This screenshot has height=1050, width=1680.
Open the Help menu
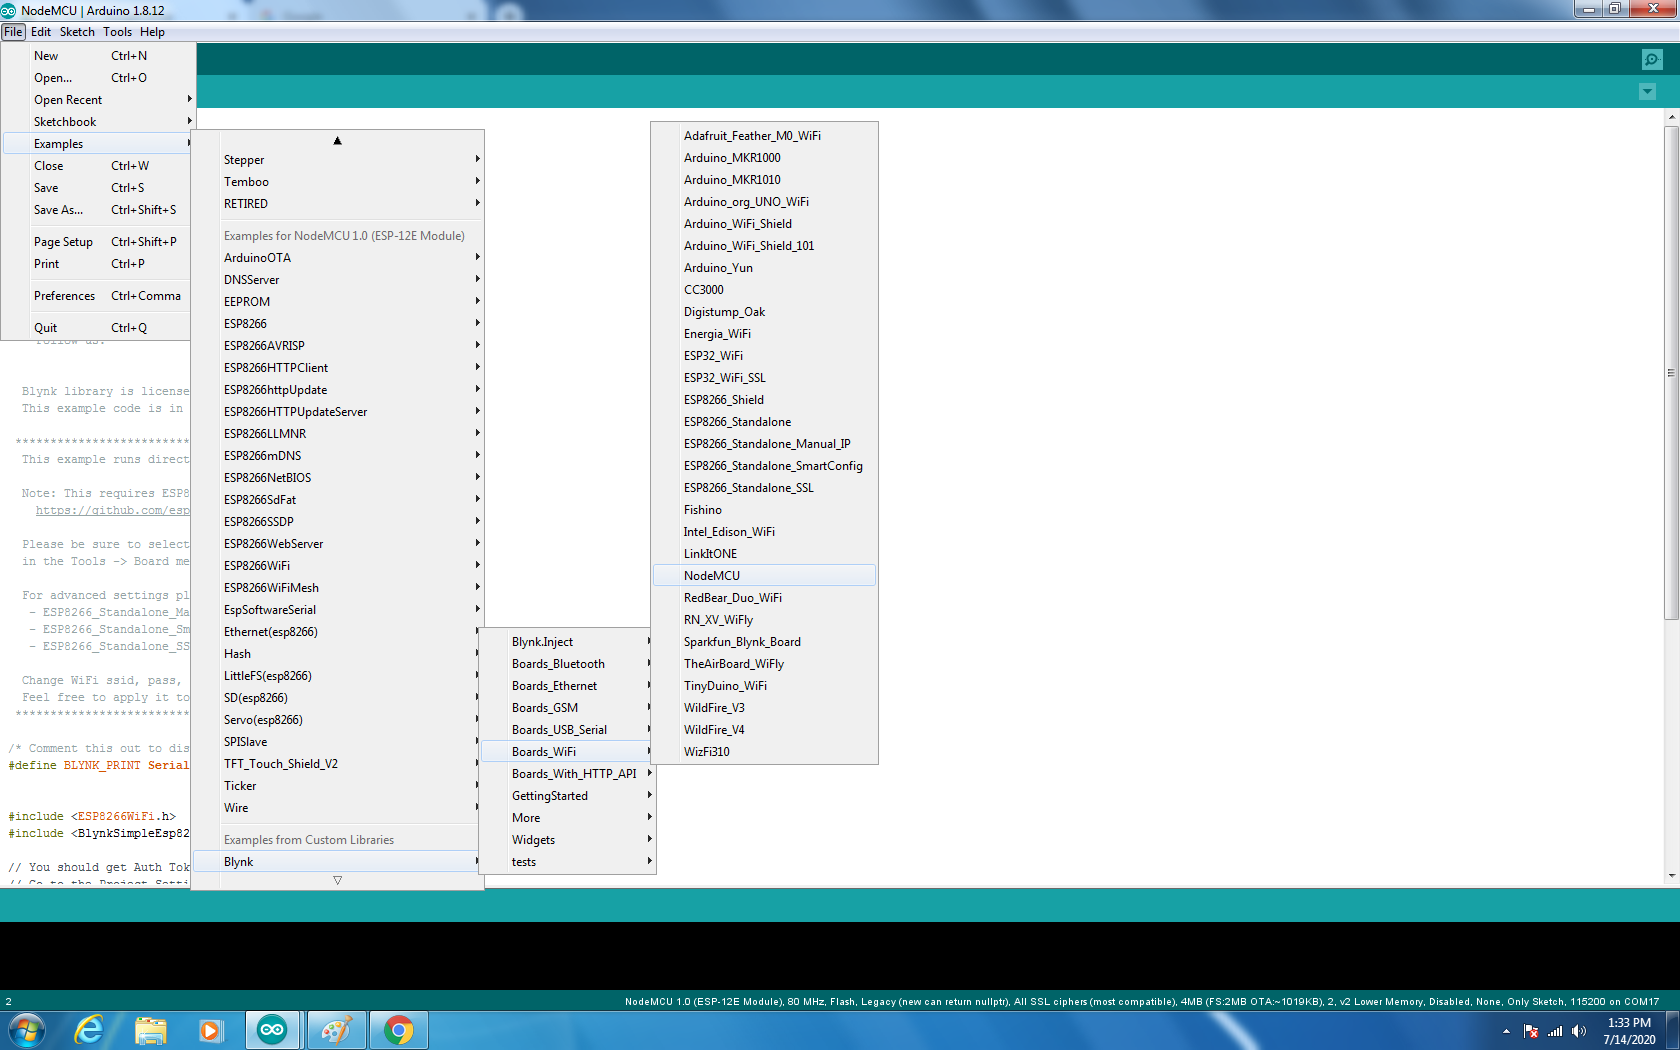coord(152,32)
